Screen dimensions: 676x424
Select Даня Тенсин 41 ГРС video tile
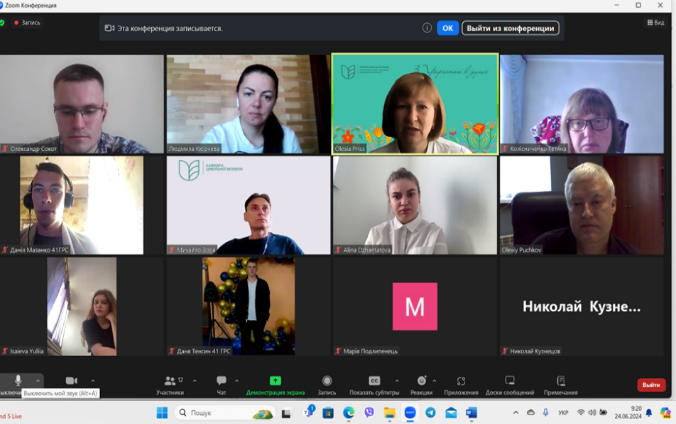(x=248, y=307)
